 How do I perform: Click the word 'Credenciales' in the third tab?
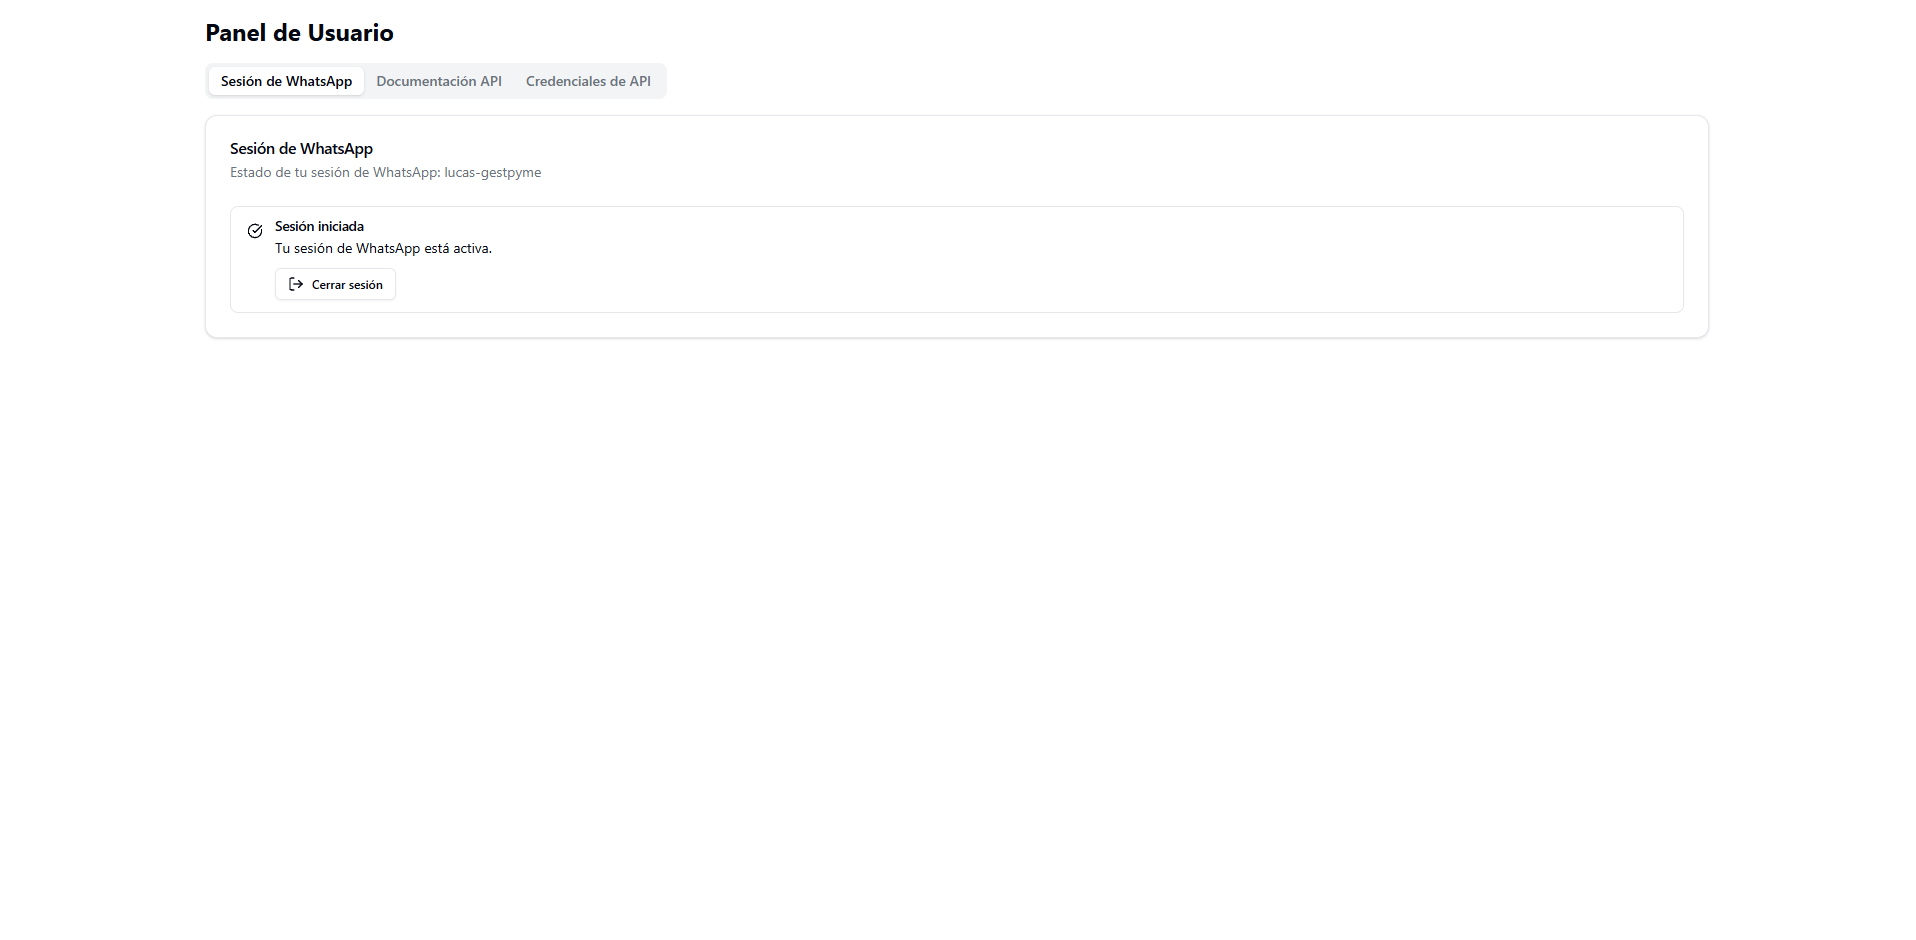coord(565,81)
